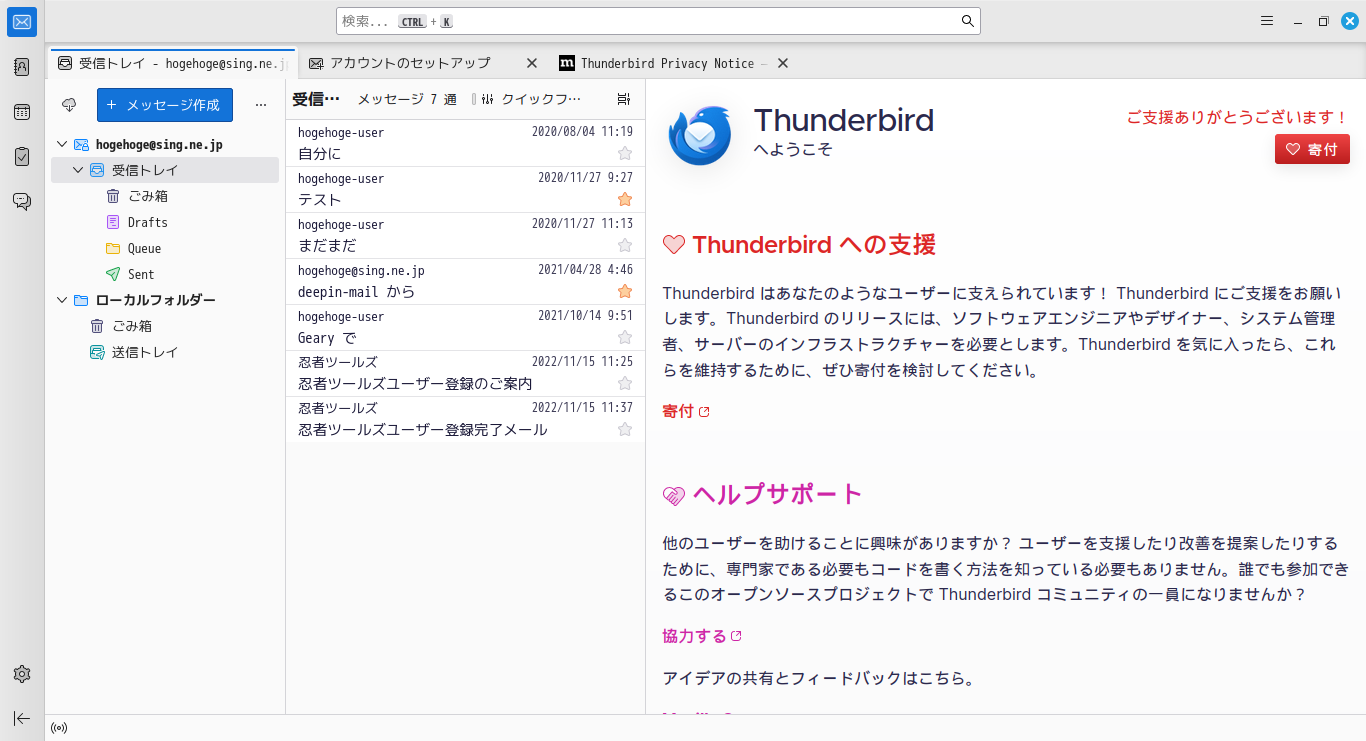Open the message with subject 自分に
The height and width of the screenshot is (741, 1366).
pyautogui.click(x=465, y=144)
